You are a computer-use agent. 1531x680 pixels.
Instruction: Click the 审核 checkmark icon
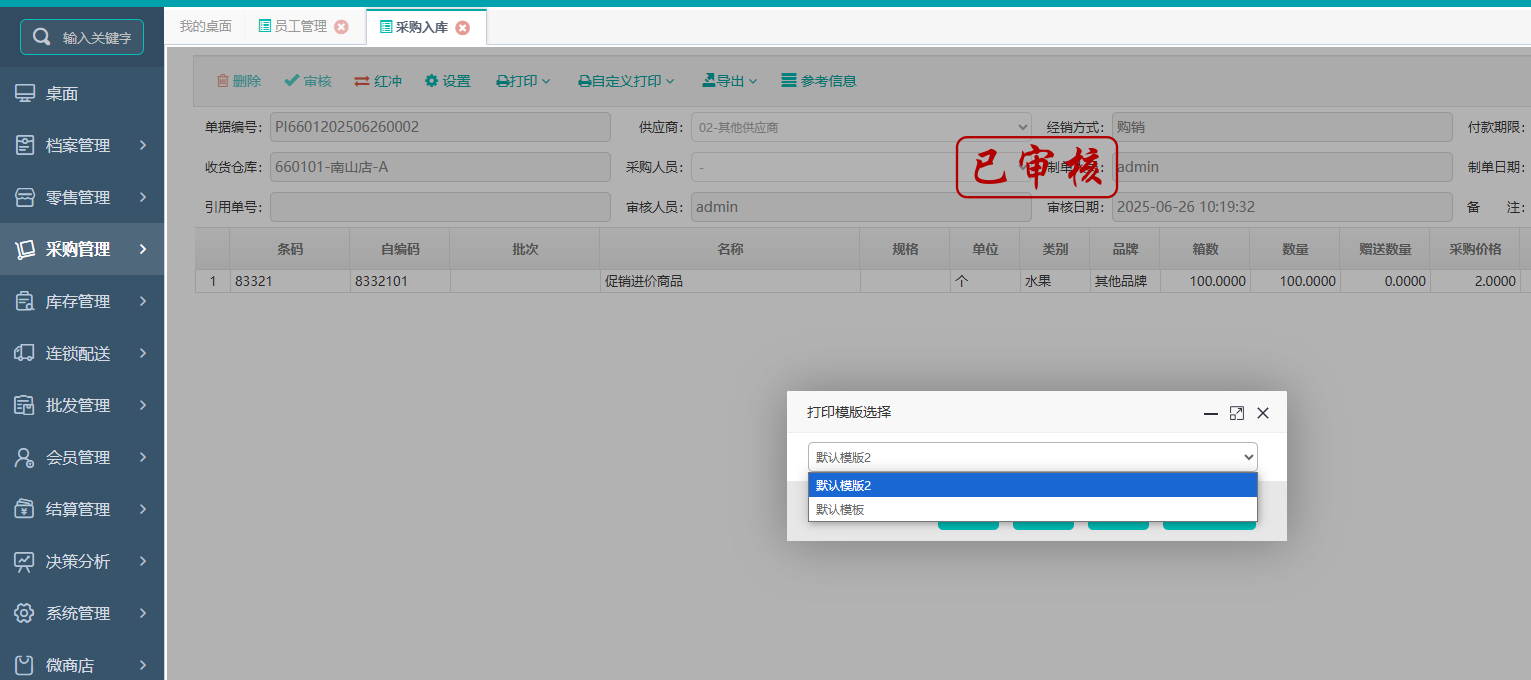coord(291,81)
